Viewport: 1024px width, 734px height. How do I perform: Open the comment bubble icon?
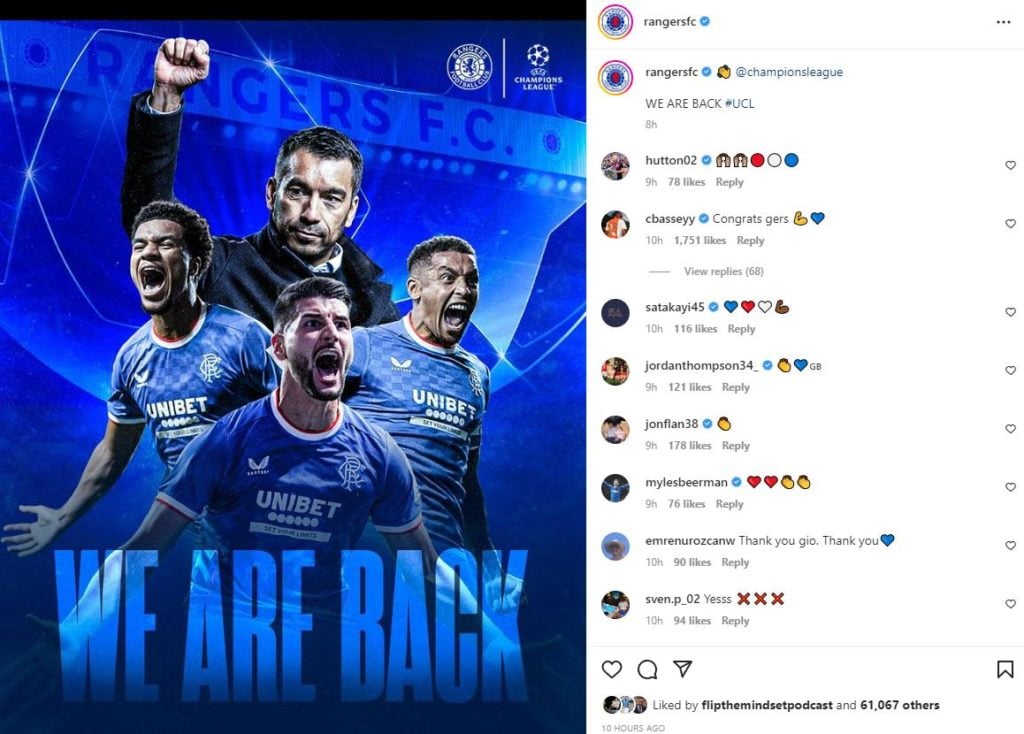pyautogui.click(x=647, y=669)
